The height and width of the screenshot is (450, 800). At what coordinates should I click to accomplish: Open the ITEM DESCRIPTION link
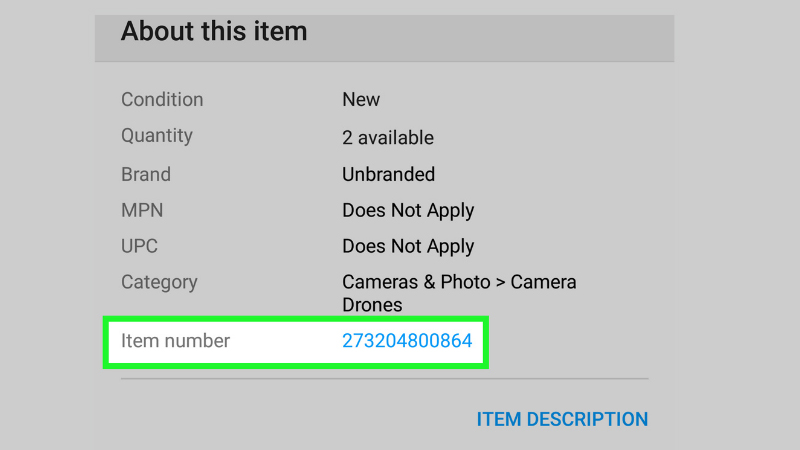[562, 419]
